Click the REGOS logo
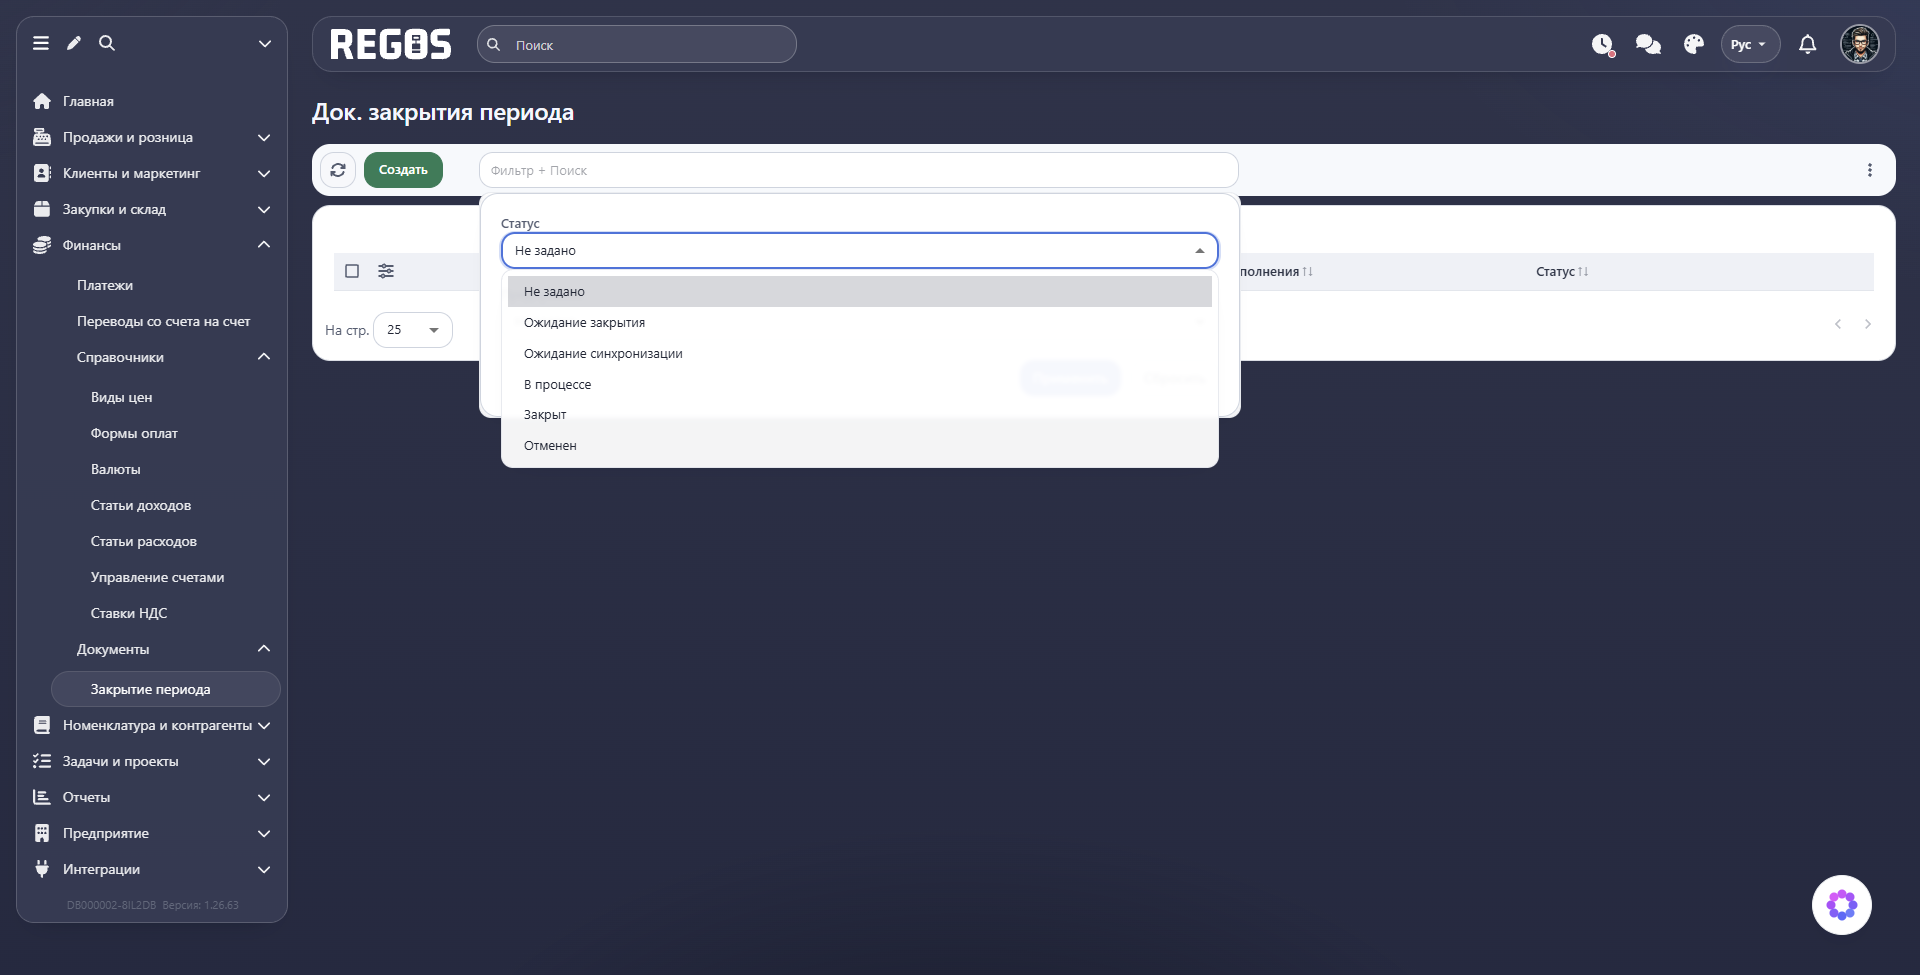 [x=391, y=44]
